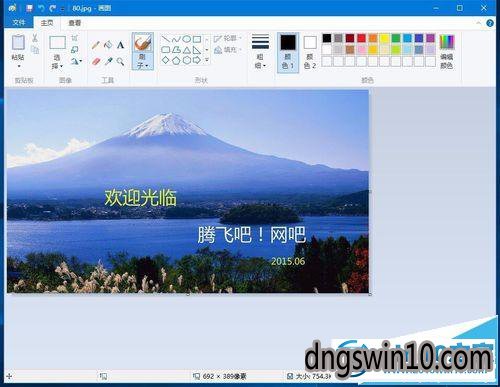Select the Color picker eyedropper tool

[x=108, y=61]
